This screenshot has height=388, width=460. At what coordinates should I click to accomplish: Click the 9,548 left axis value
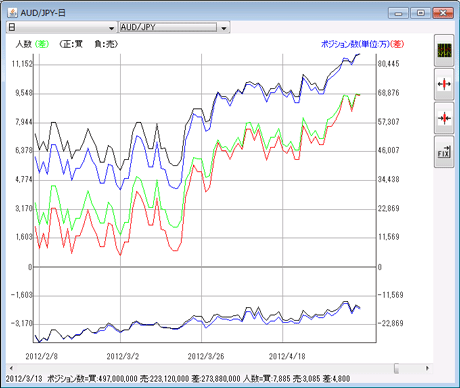pyautogui.click(x=24, y=93)
